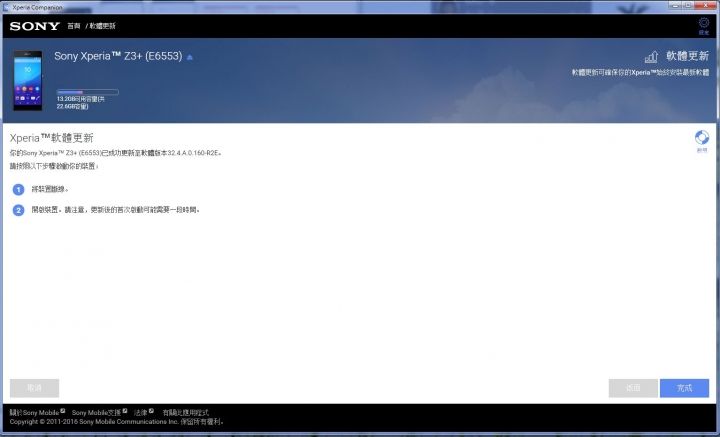
Task: Click the version 32.4.A.0.160-R2E message
Action: 116,153
